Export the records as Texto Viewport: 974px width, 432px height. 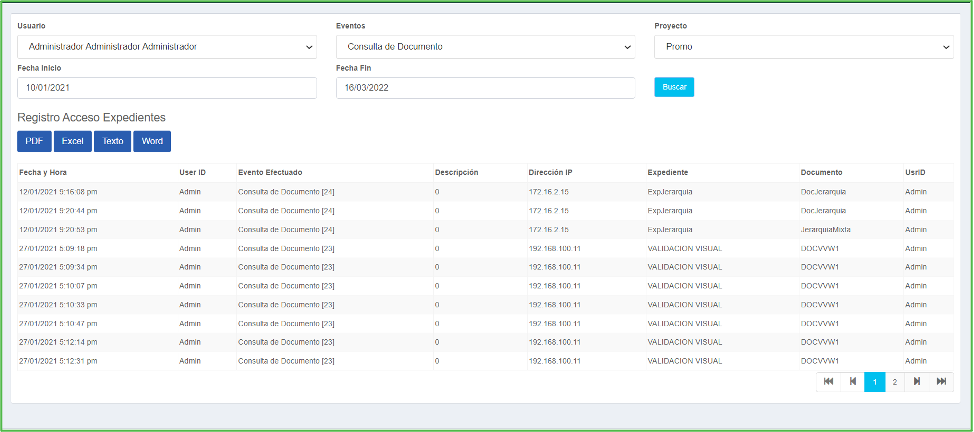click(112, 141)
